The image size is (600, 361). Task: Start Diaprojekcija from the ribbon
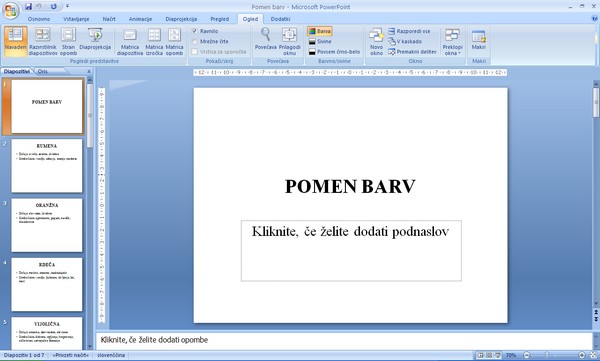95,39
